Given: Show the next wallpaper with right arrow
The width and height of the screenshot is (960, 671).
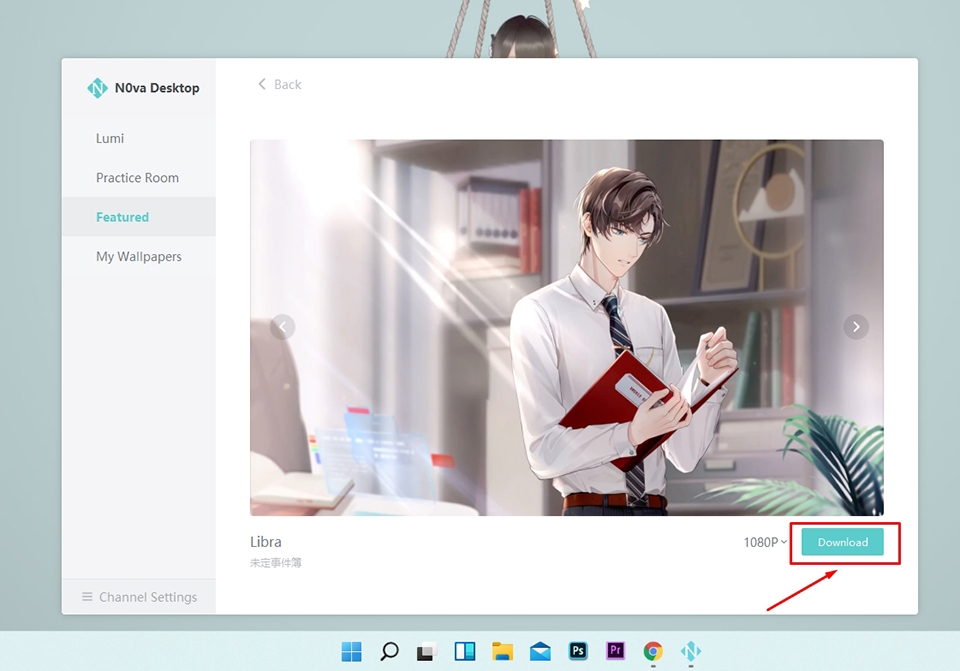Looking at the screenshot, I should [856, 327].
